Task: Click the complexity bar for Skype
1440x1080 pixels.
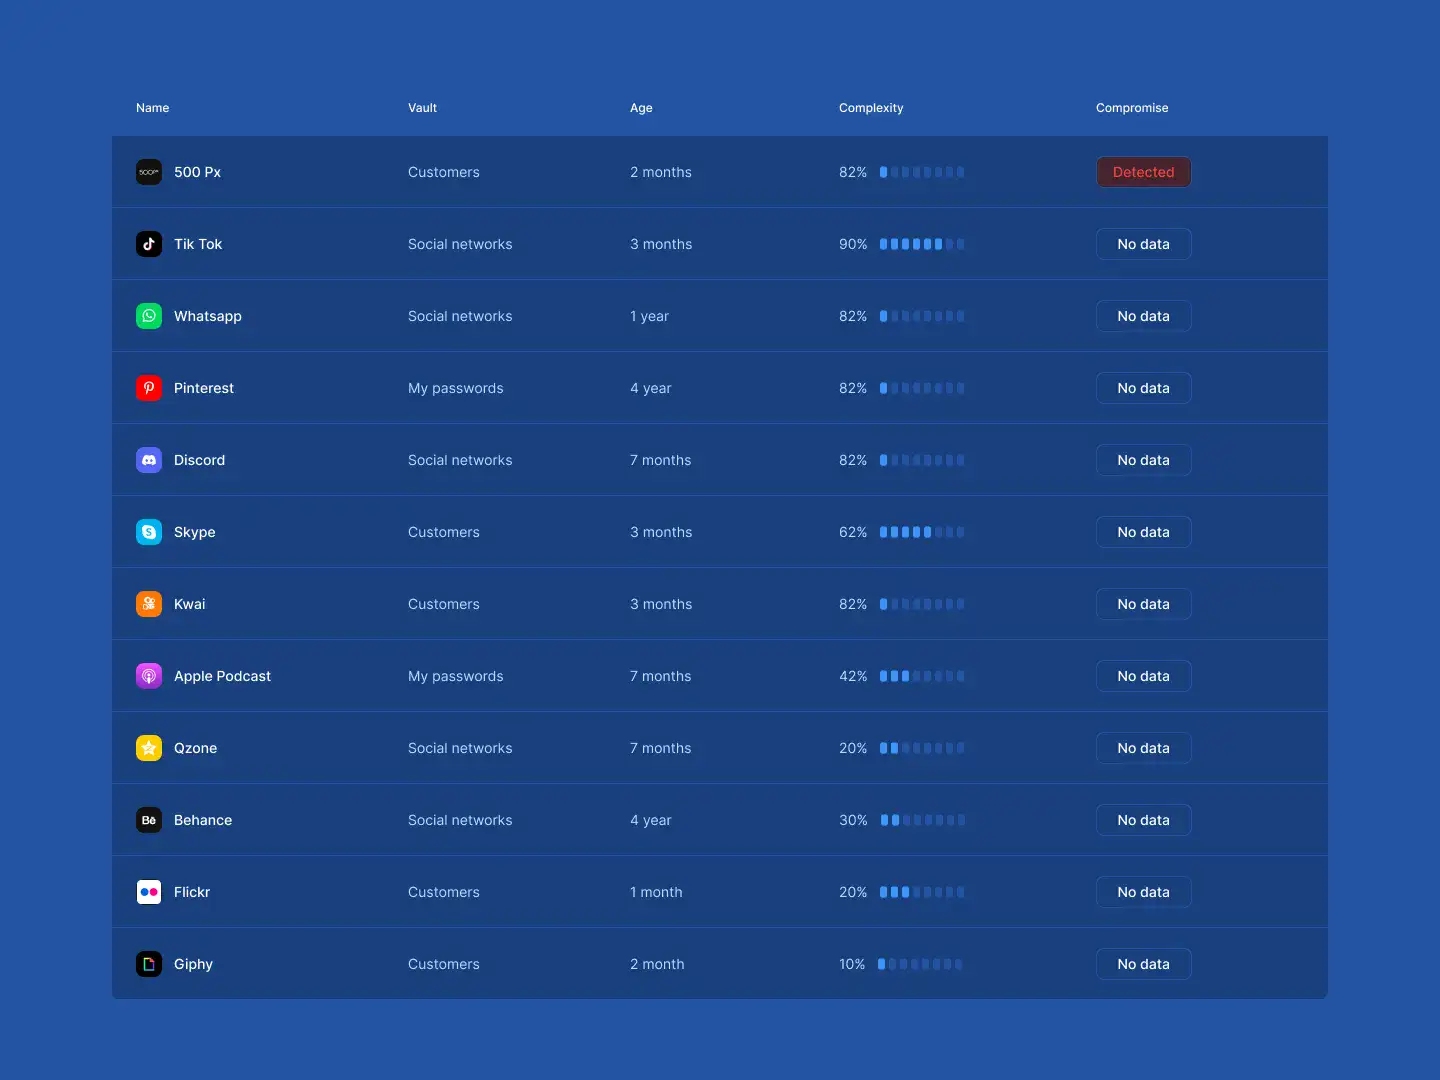Action: coord(922,532)
